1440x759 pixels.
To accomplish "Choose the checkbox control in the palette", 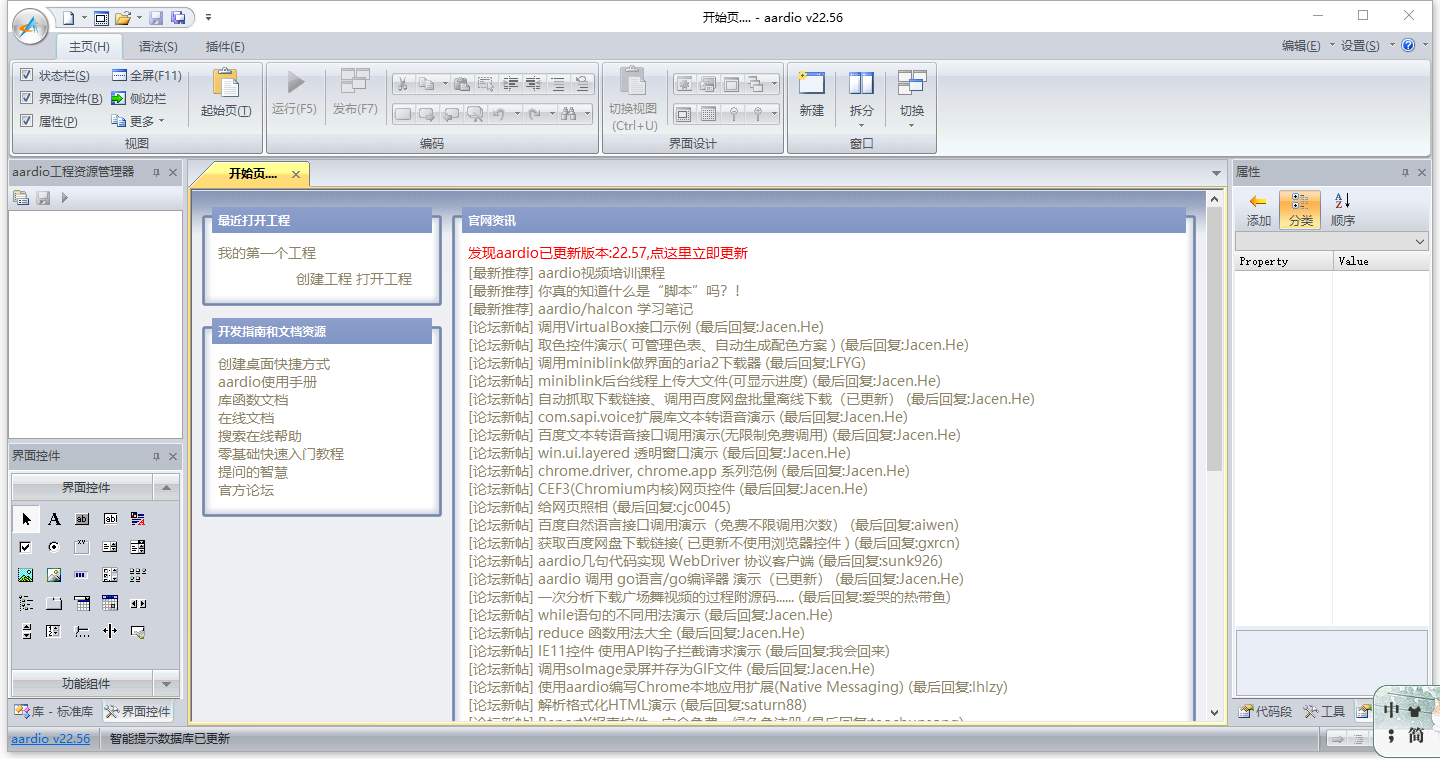I will pyautogui.click(x=26, y=547).
